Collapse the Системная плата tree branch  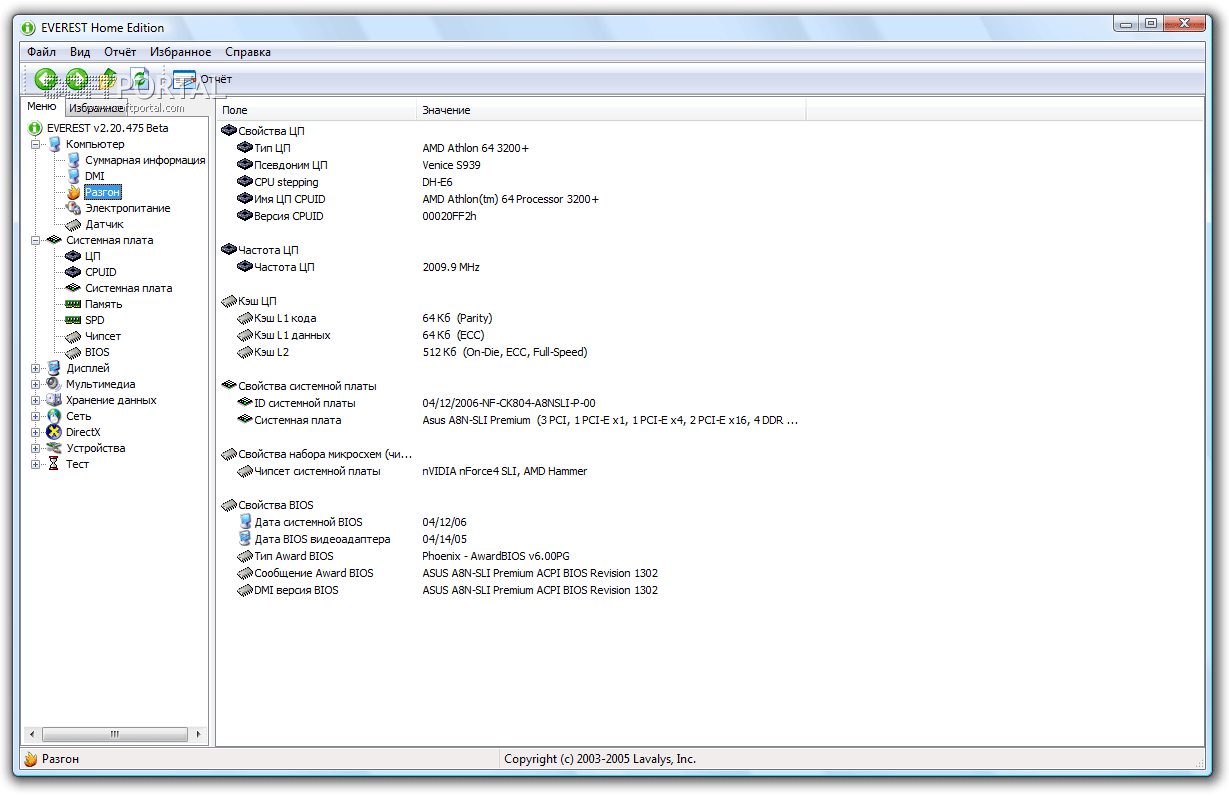pyautogui.click(x=36, y=240)
